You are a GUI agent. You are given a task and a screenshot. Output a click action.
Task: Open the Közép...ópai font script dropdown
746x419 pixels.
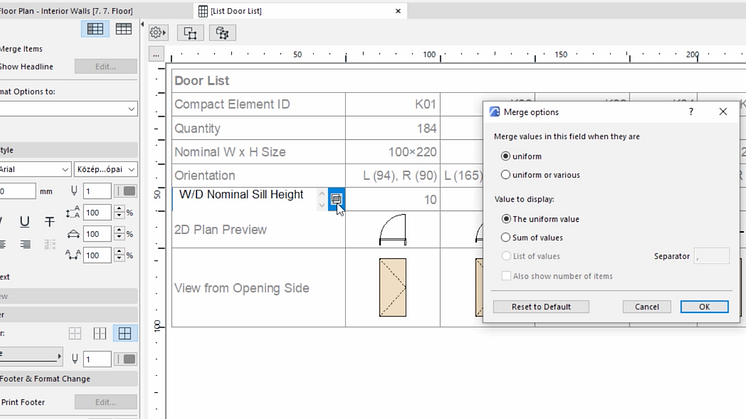[106, 169]
